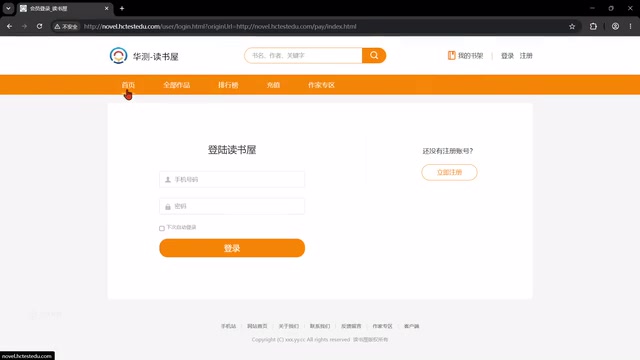This screenshot has height=360, width=640.
Task: Click the browser forward arrow
Action: [24, 26]
